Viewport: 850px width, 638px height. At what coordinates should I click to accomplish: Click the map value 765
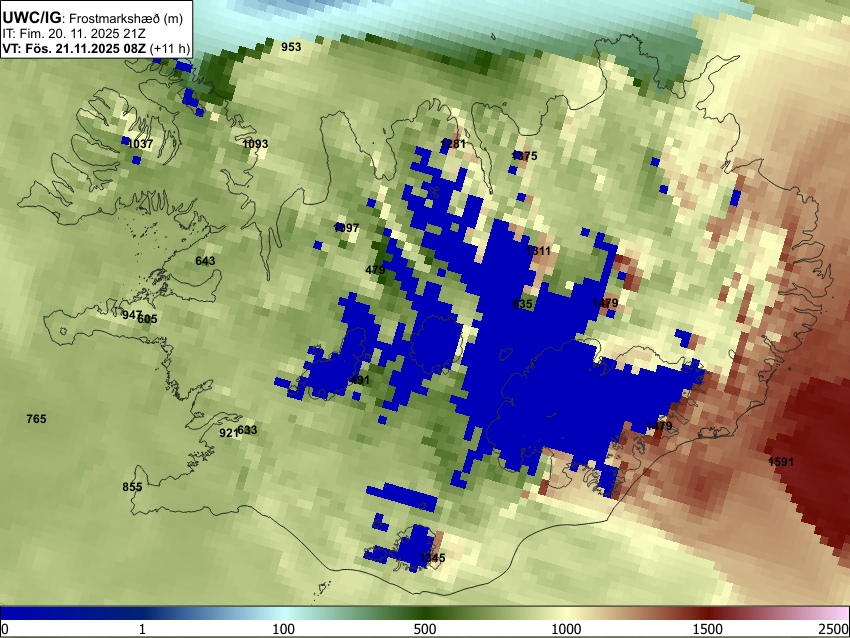pyautogui.click(x=36, y=419)
